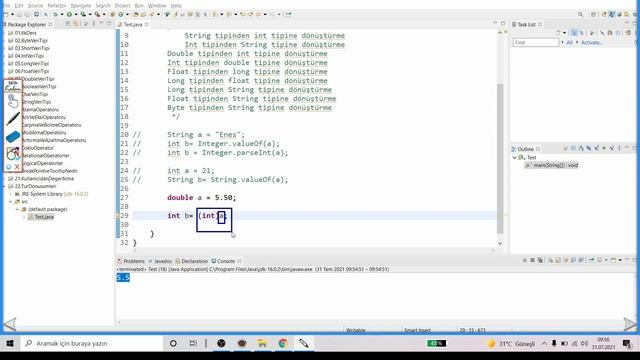Open the Refactor menu

(57, 5)
